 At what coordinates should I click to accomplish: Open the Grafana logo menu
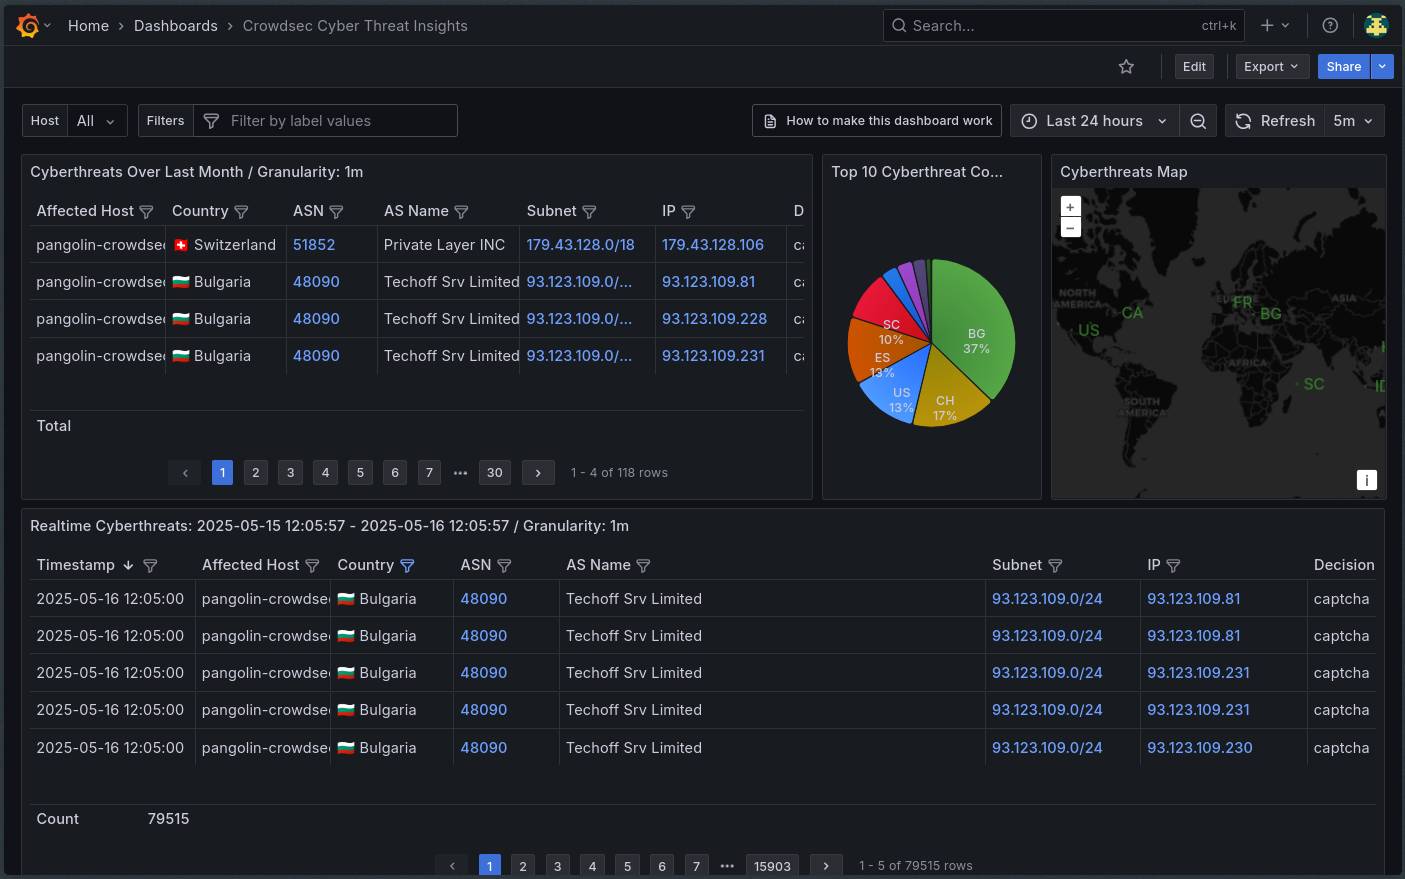[x=28, y=26]
